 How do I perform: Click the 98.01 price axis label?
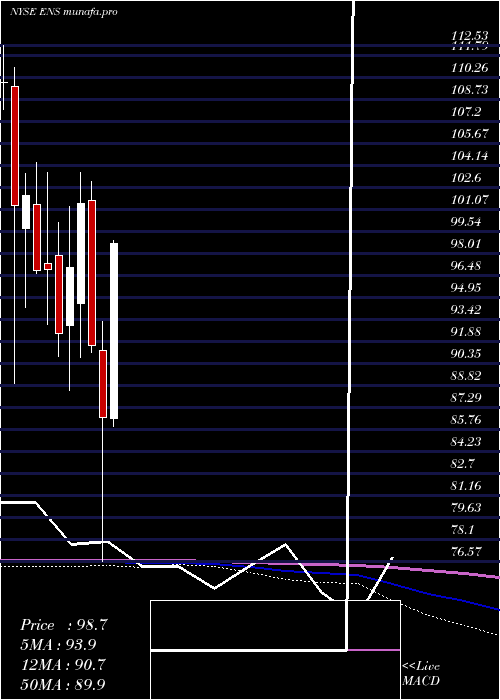coord(466,244)
